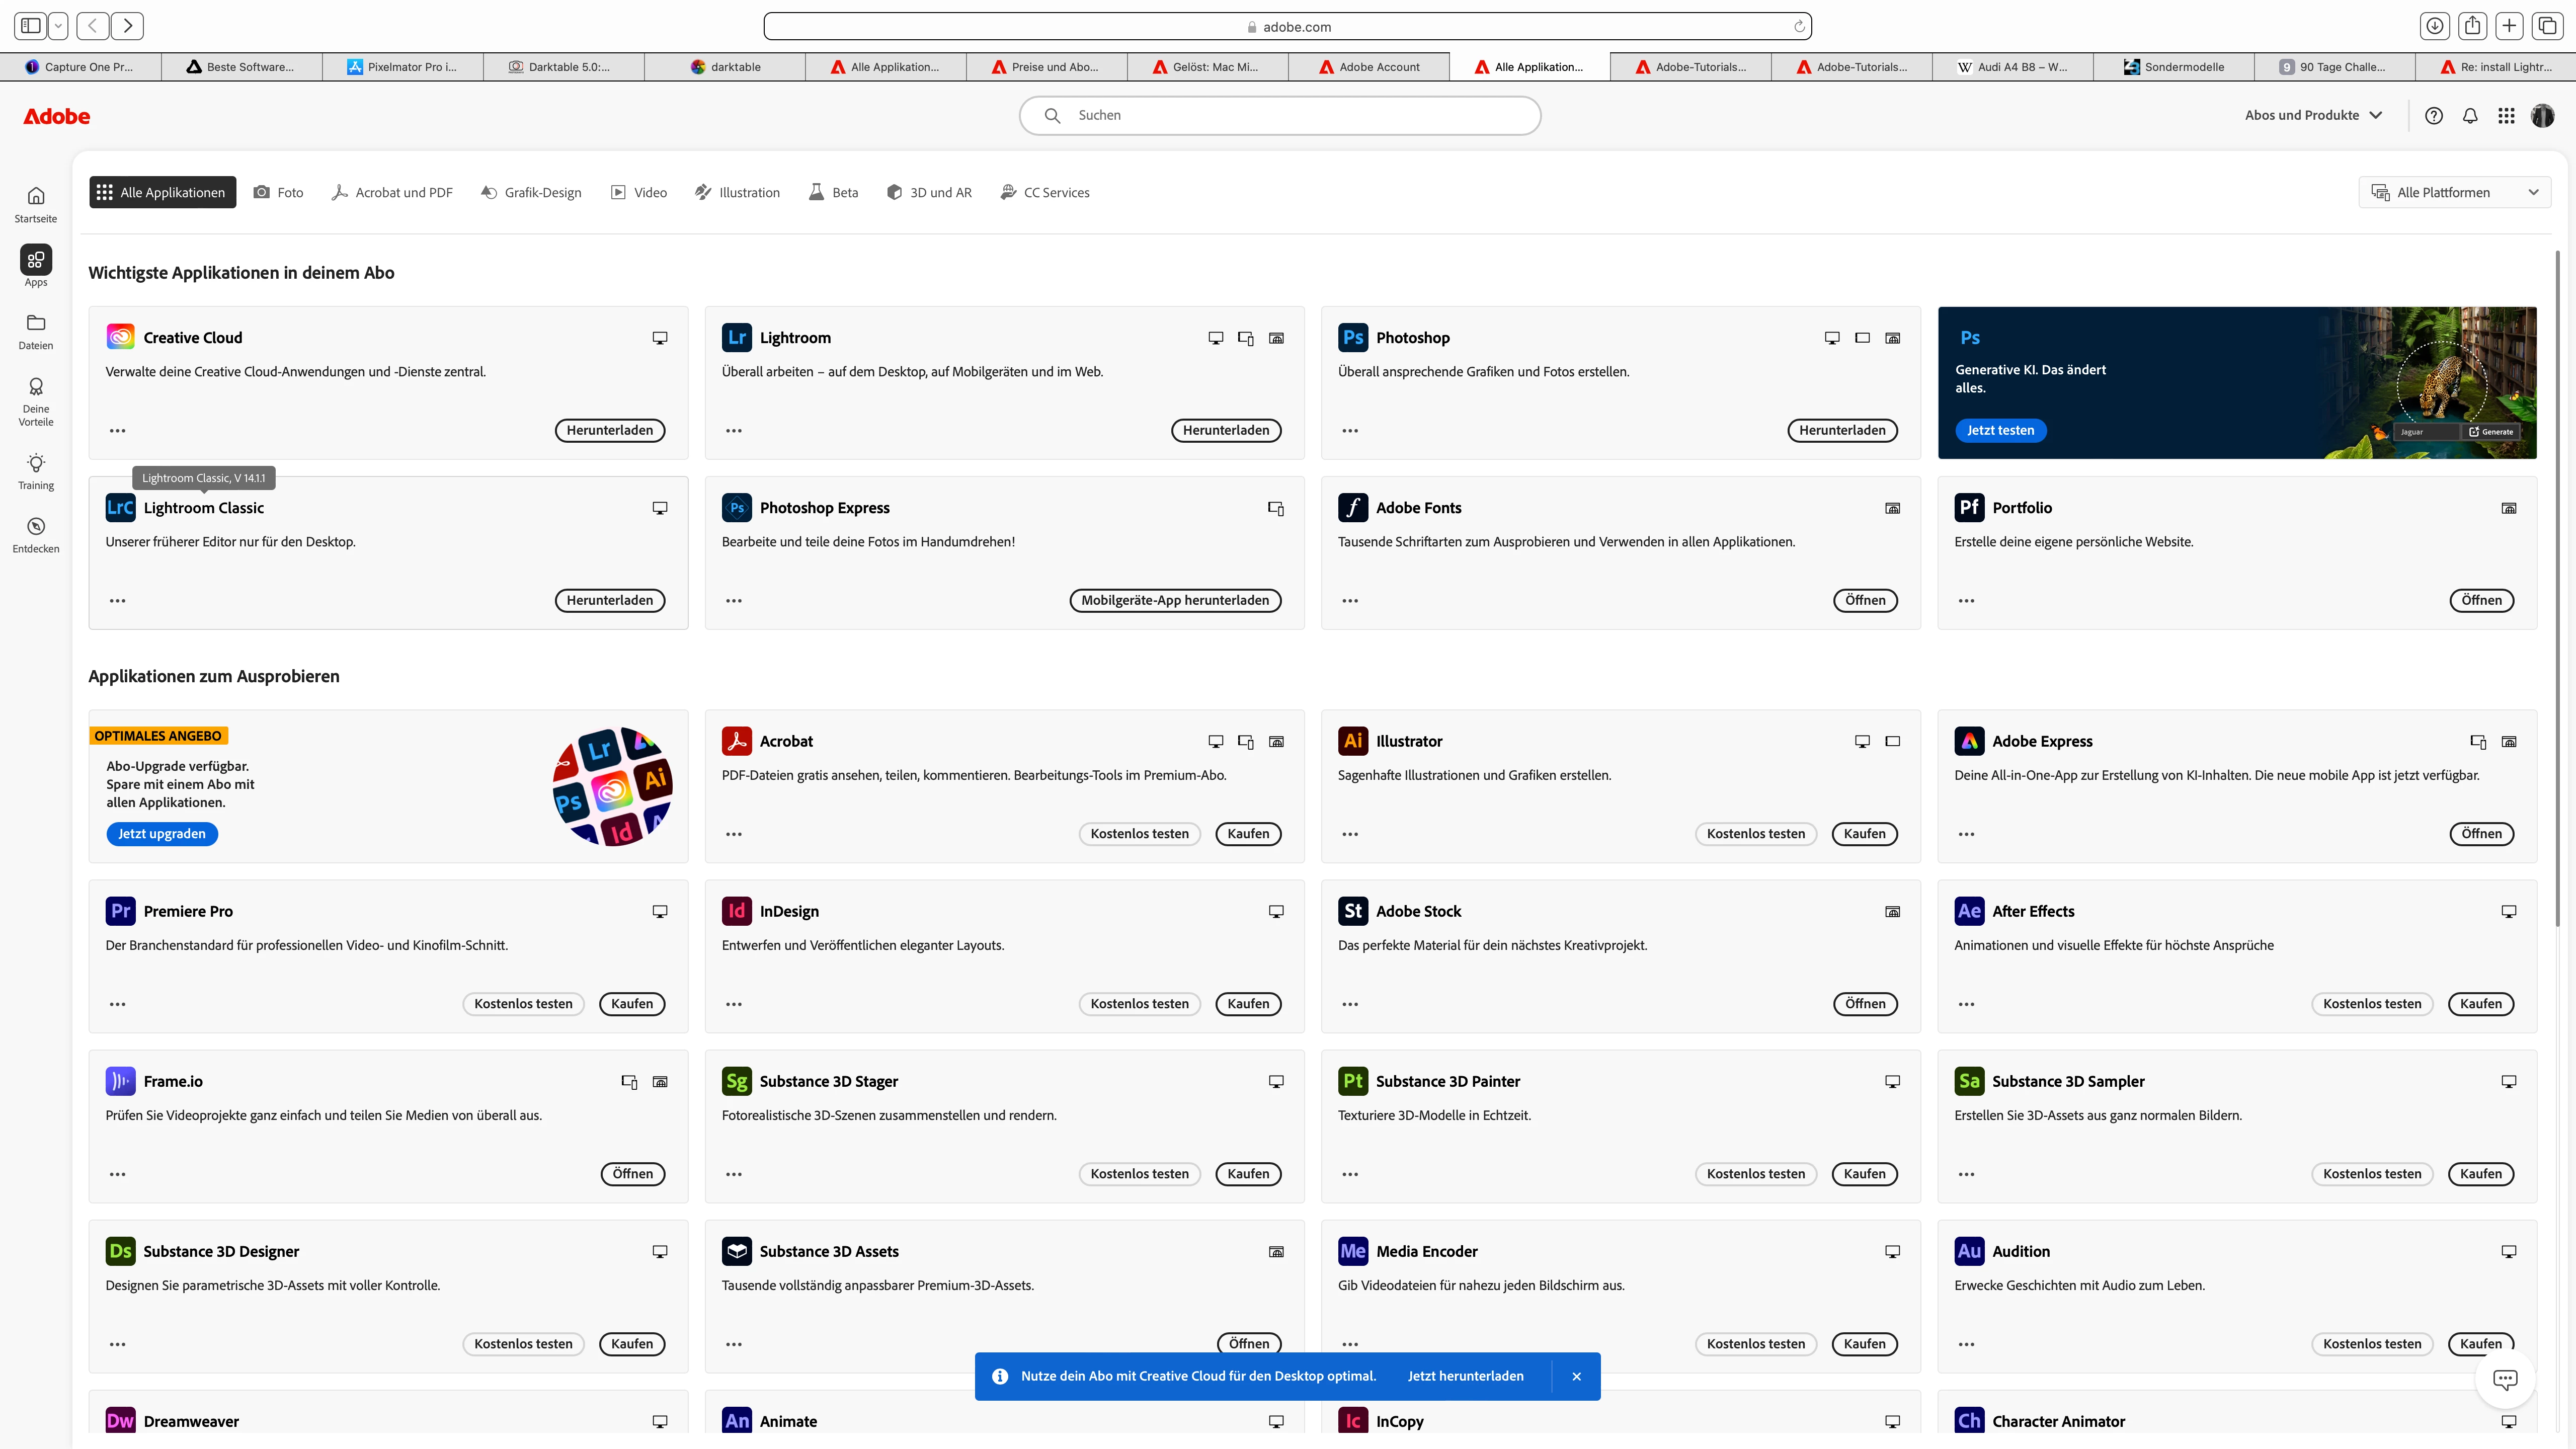This screenshot has height=1449, width=2576.
Task: Click Jetzt herunterladen in blue banner
Action: pyautogui.click(x=1465, y=1376)
